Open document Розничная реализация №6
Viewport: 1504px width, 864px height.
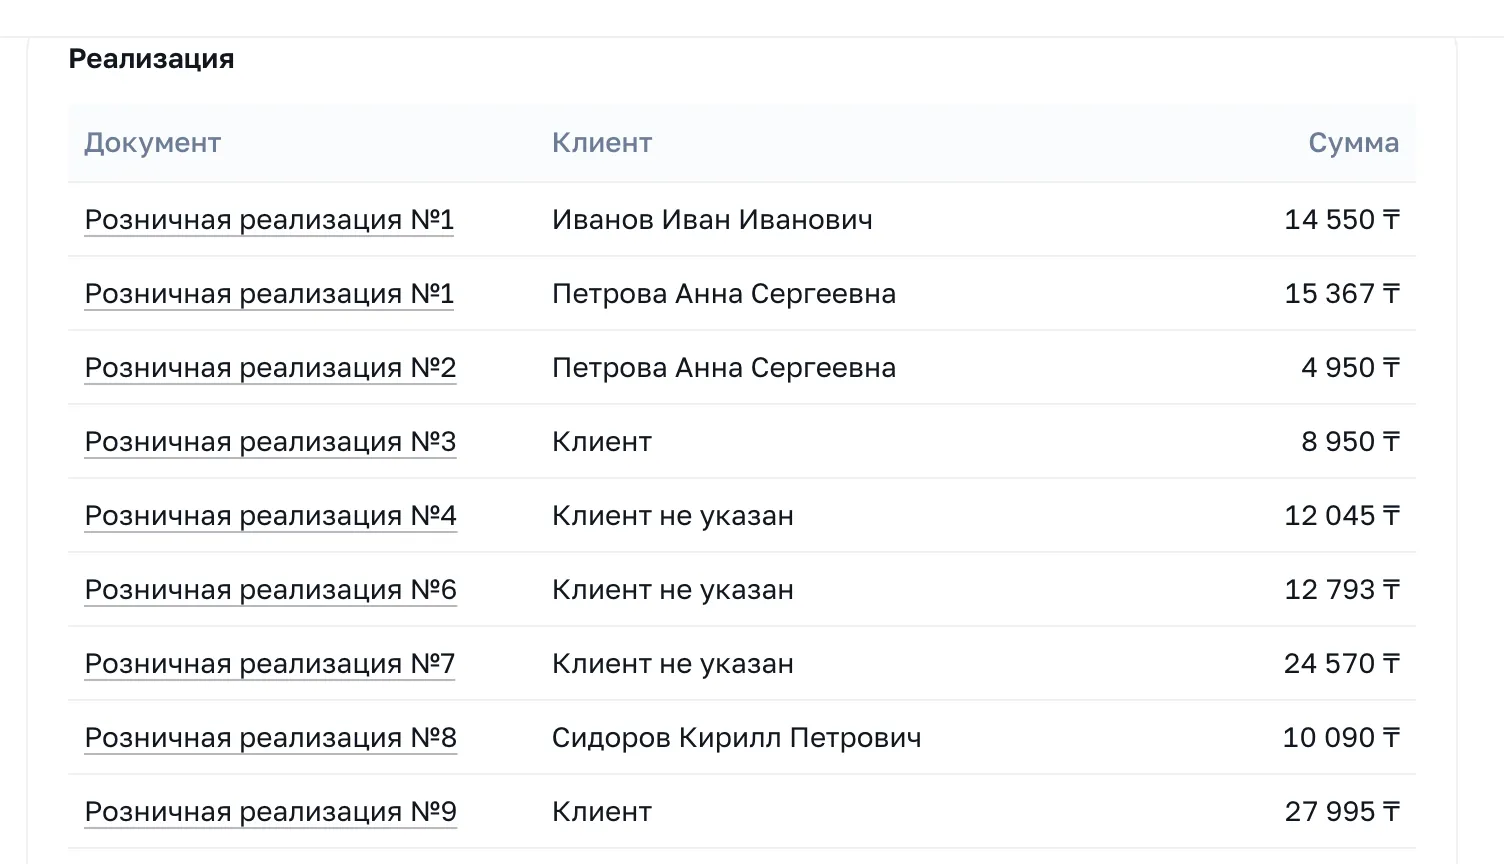pyautogui.click(x=270, y=590)
